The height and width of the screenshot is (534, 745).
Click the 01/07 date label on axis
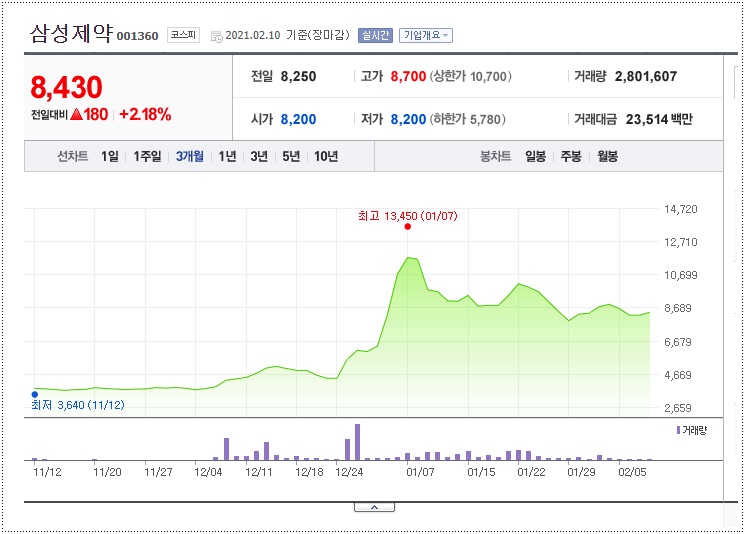tap(420, 472)
